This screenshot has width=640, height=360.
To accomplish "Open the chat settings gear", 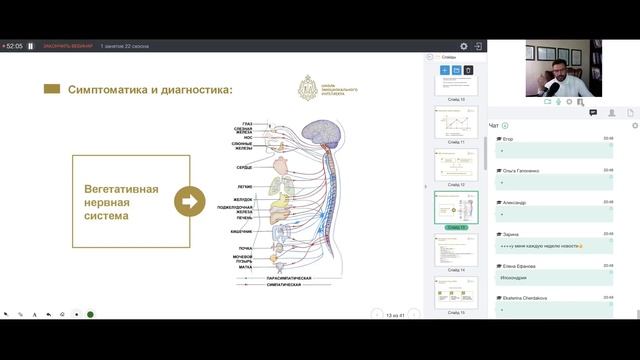I will click(x=635, y=126).
